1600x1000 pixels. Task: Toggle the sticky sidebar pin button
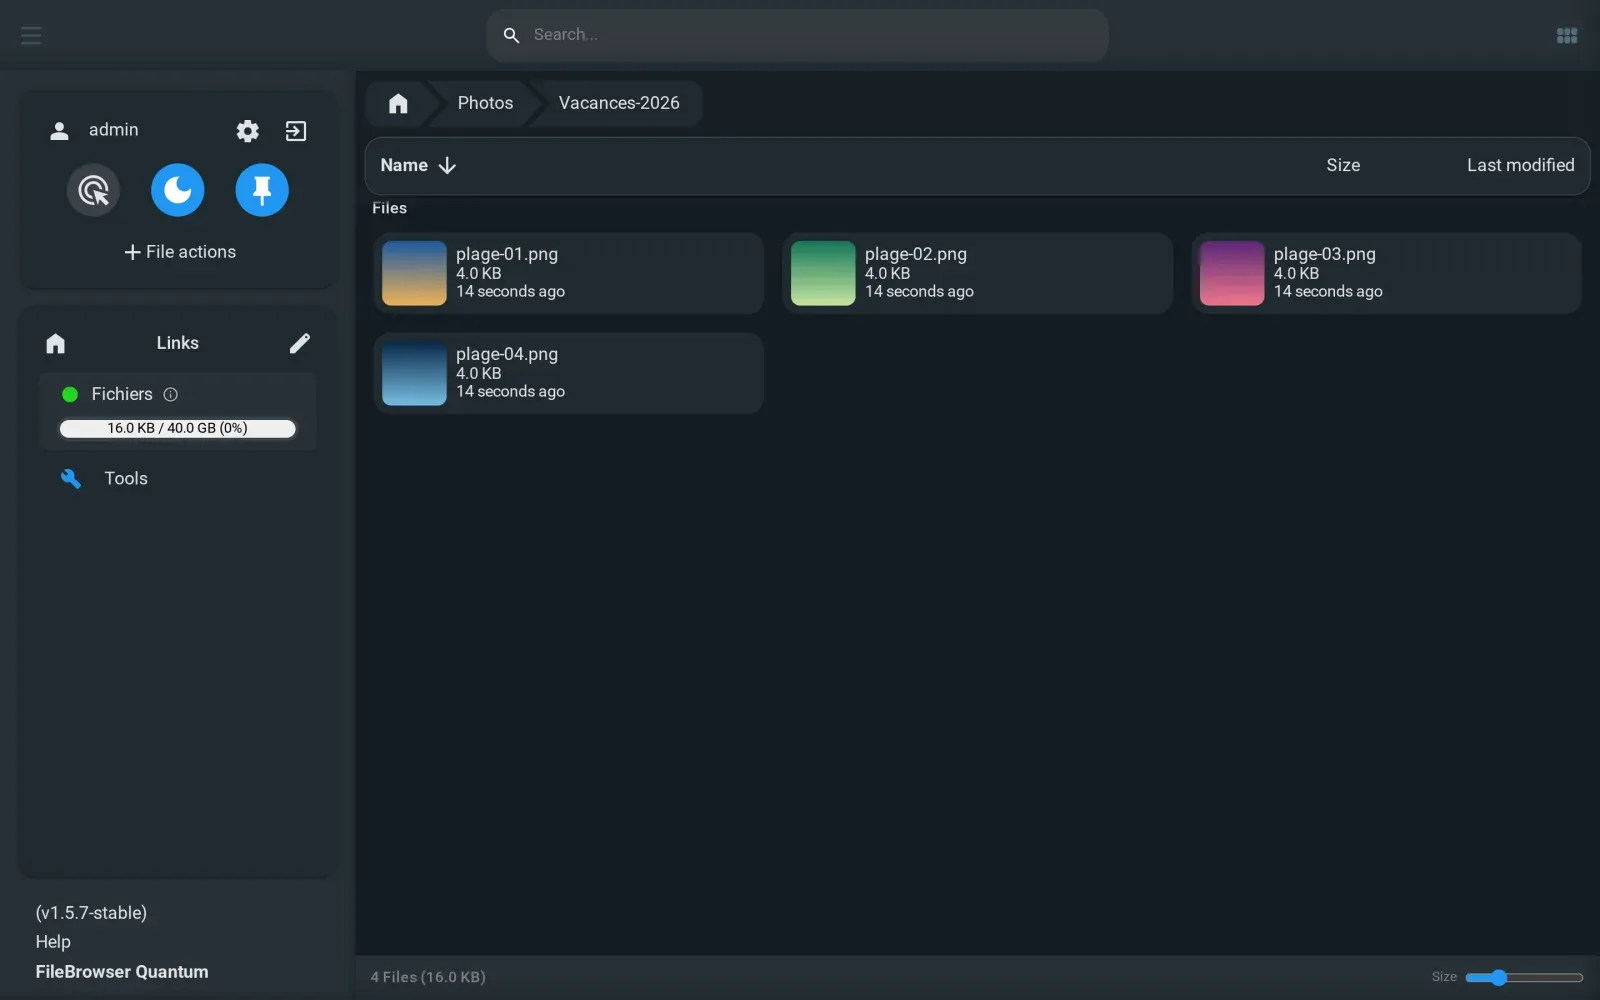(x=262, y=190)
